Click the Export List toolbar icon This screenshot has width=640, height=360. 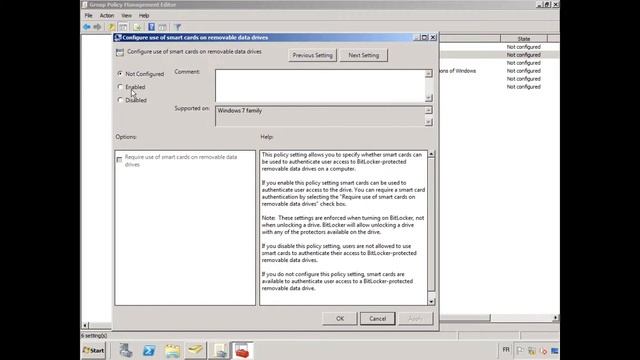pyautogui.click(x=138, y=27)
